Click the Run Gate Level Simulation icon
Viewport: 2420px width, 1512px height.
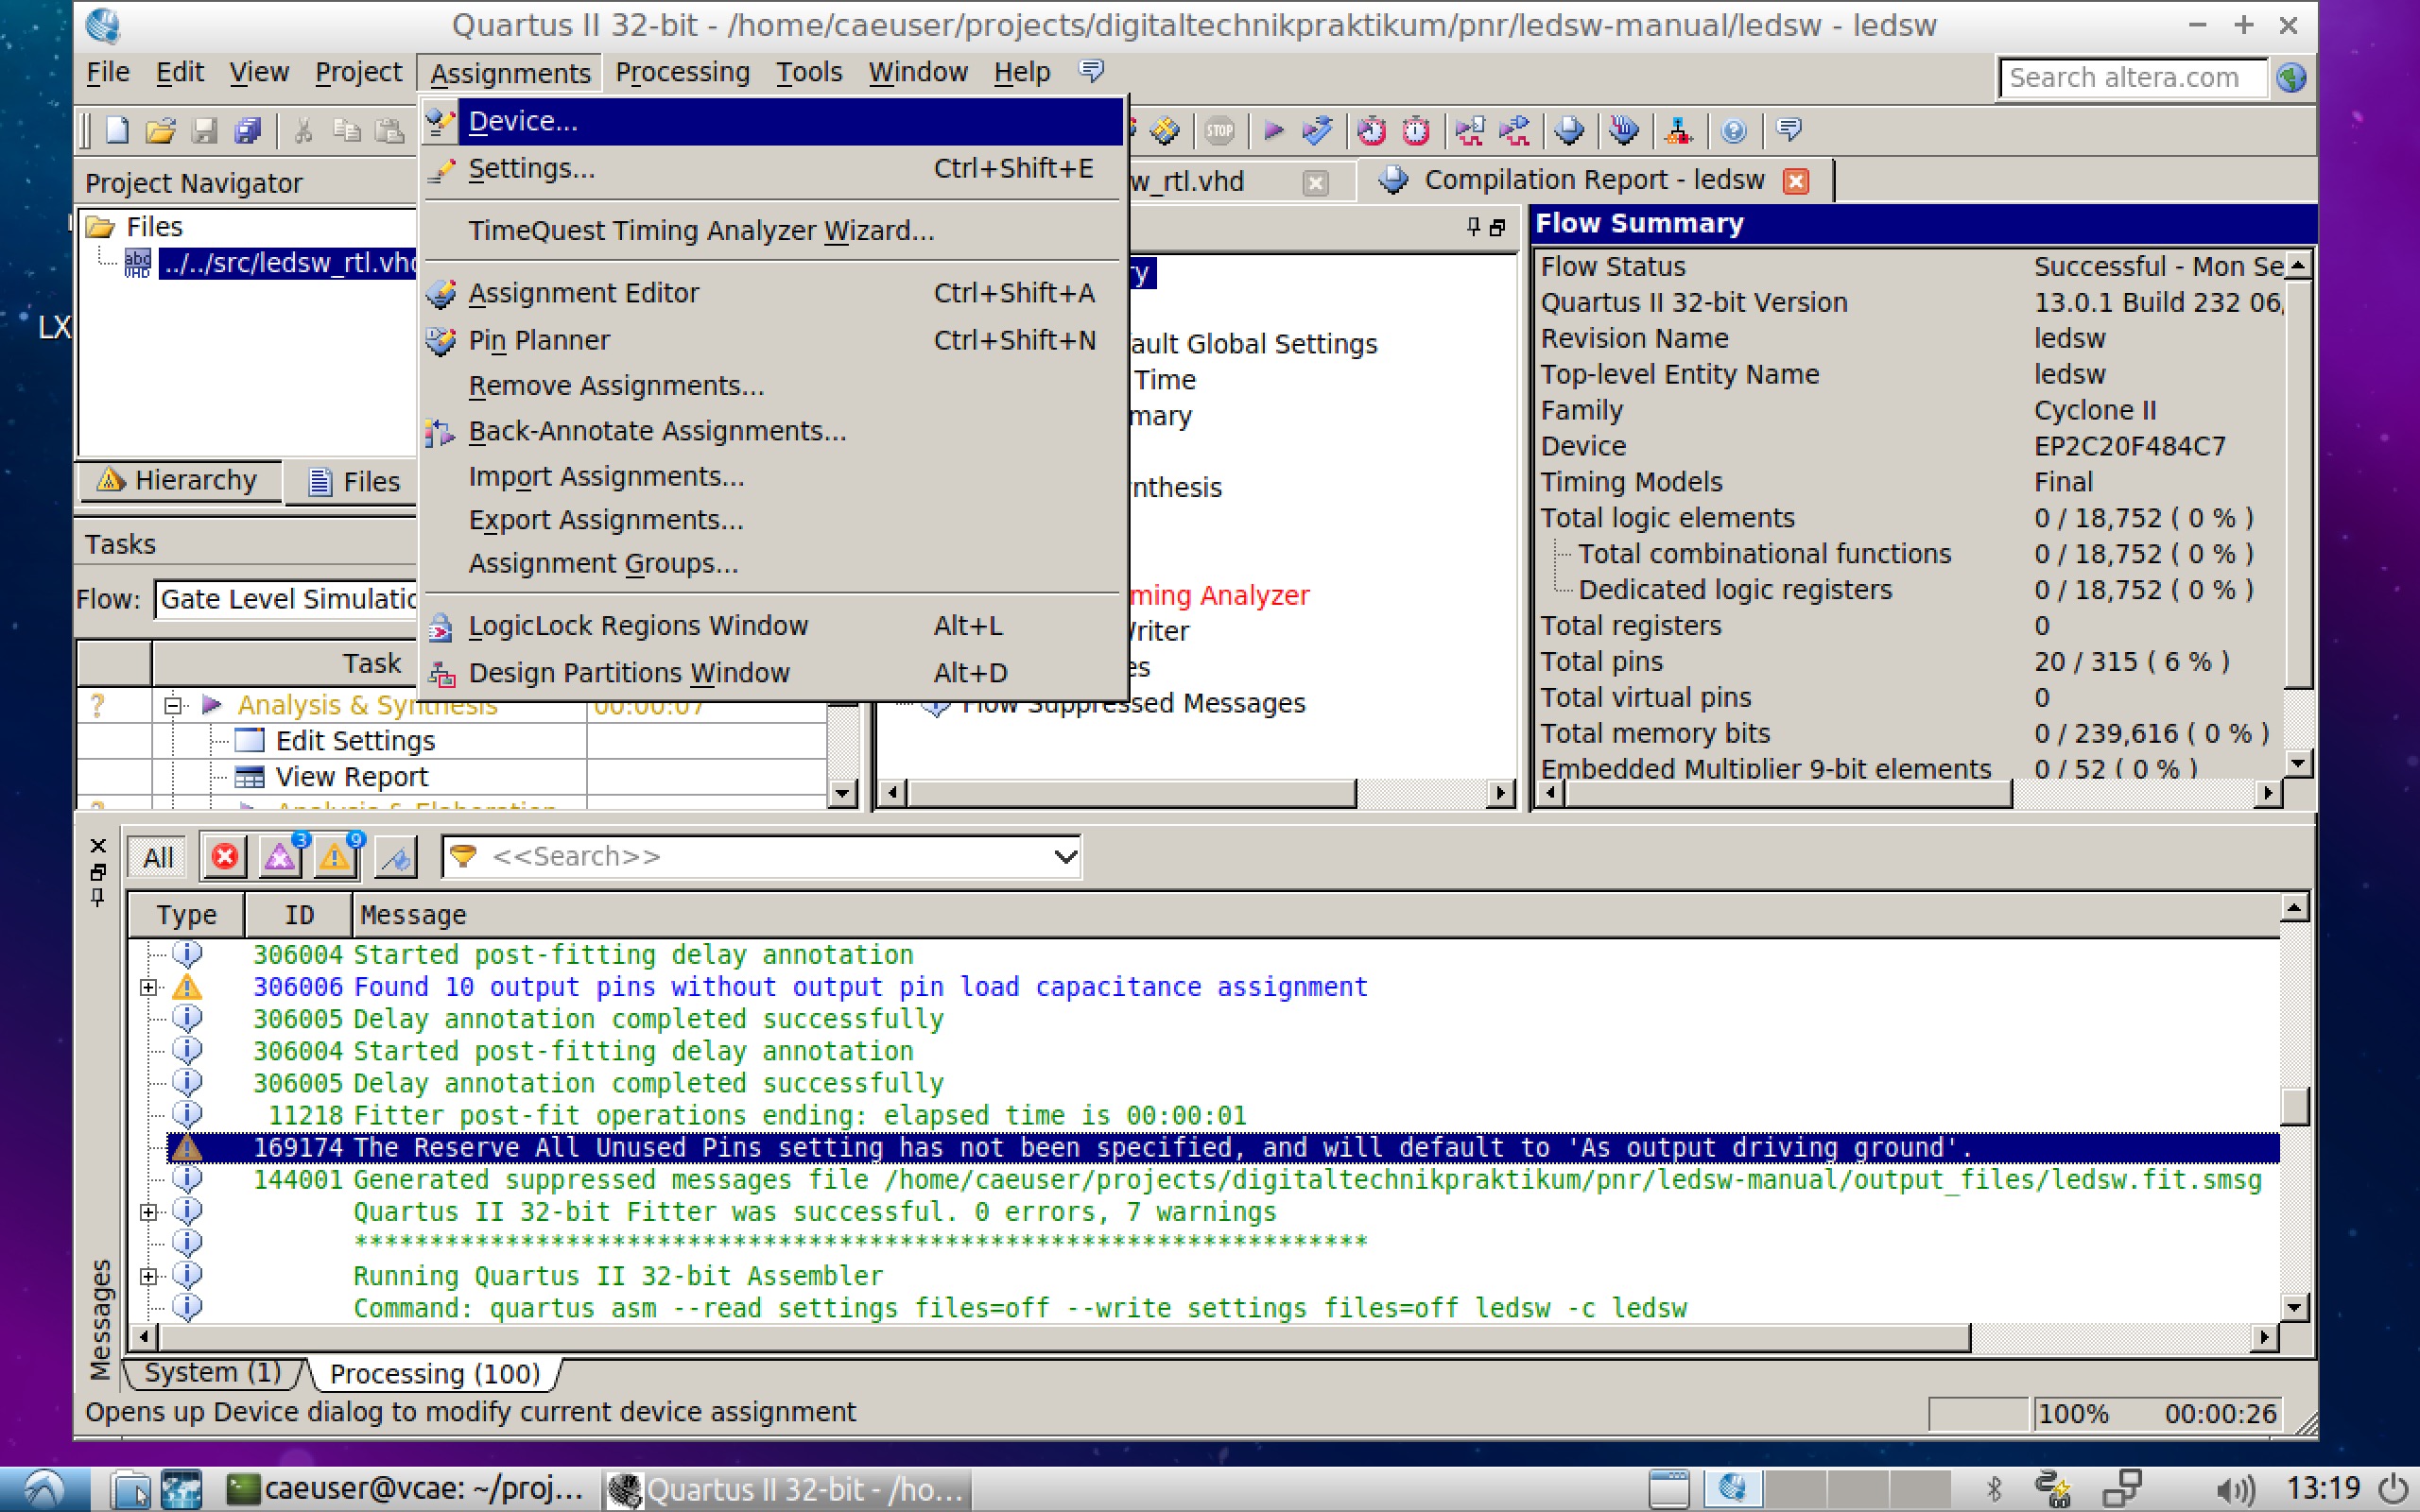1514,130
